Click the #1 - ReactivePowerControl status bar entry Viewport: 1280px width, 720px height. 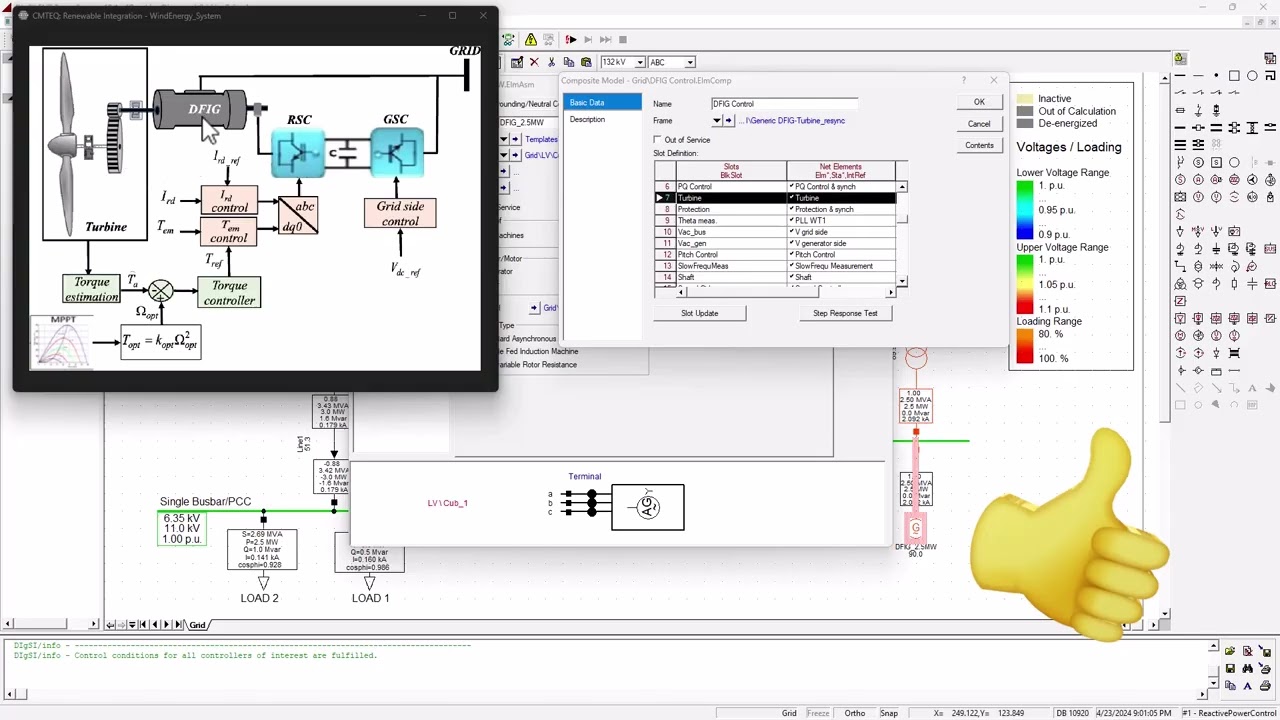pos(1229,713)
